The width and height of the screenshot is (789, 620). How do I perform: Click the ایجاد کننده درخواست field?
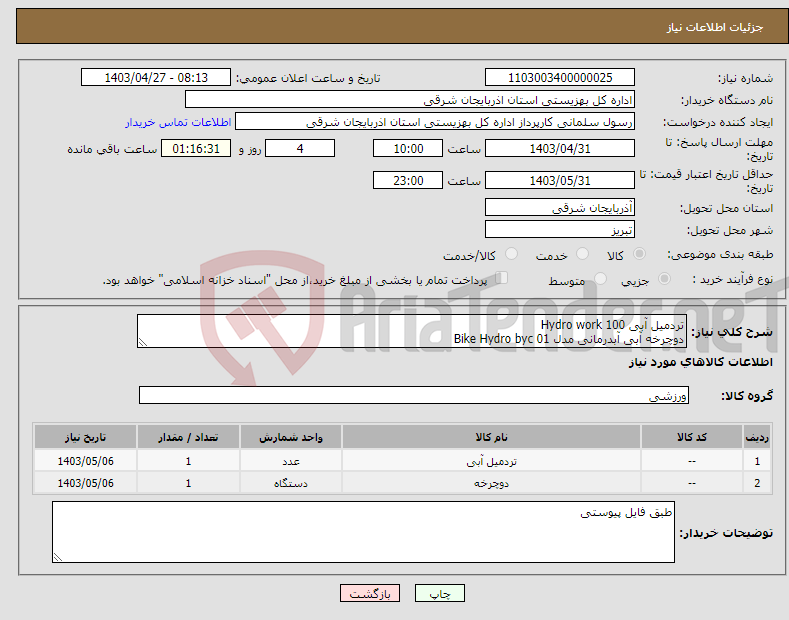click(435, 122)
